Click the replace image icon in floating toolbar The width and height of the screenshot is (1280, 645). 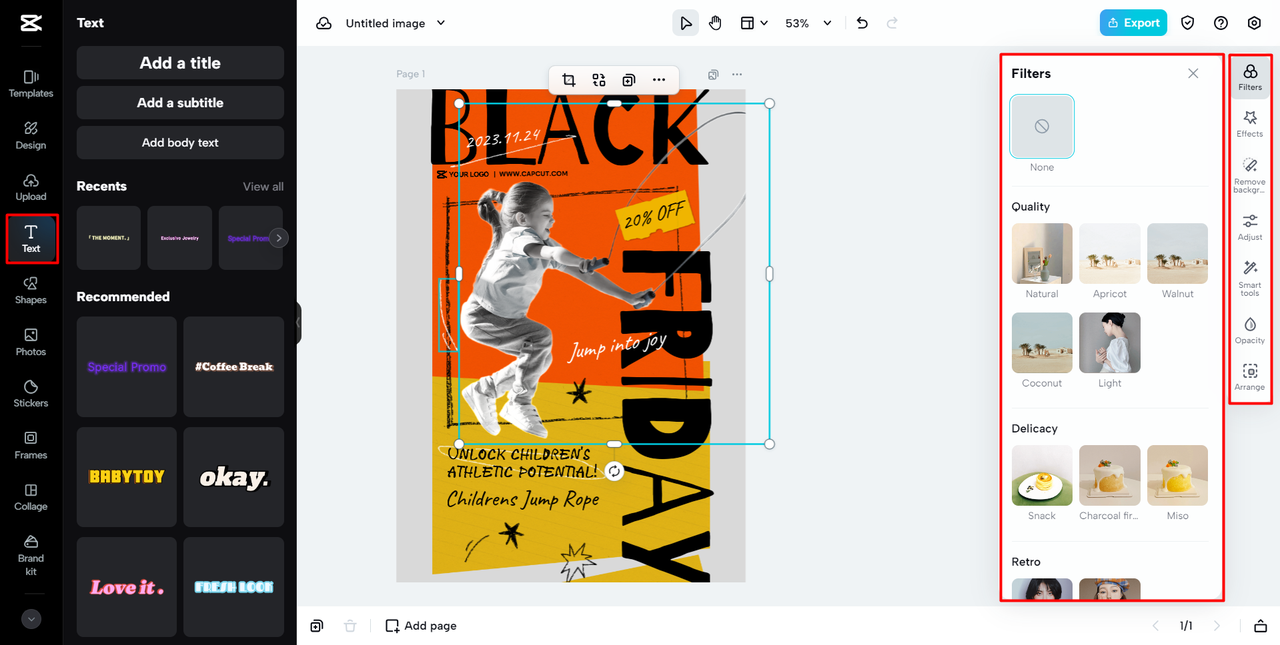pos(599,80)
